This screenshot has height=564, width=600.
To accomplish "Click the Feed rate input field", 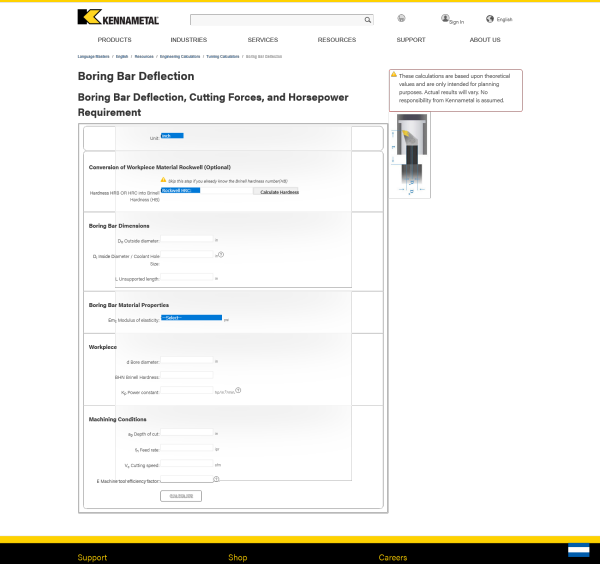I will coord(187,448).
